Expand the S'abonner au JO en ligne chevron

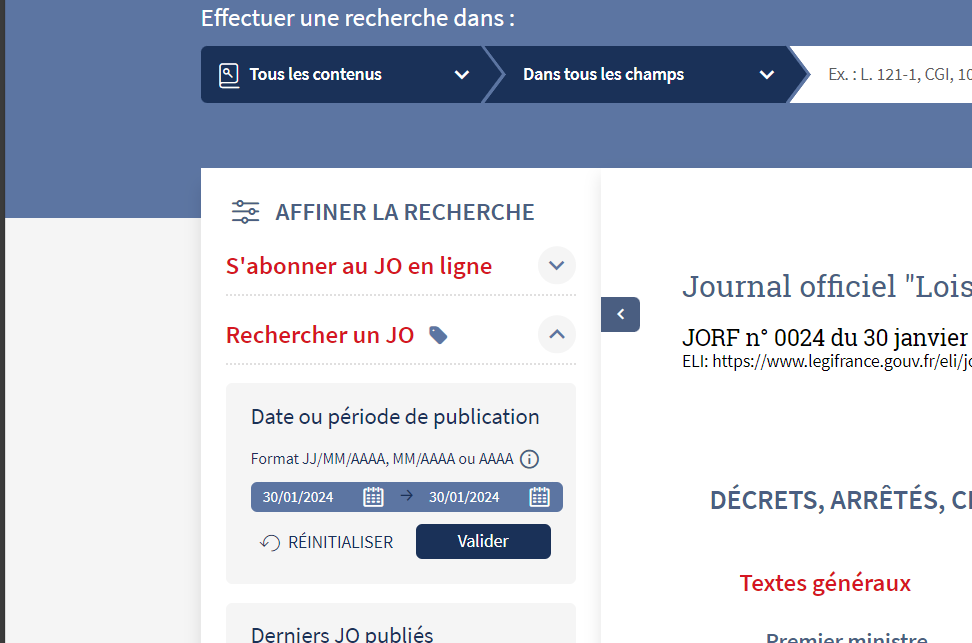tap(557, 266)
